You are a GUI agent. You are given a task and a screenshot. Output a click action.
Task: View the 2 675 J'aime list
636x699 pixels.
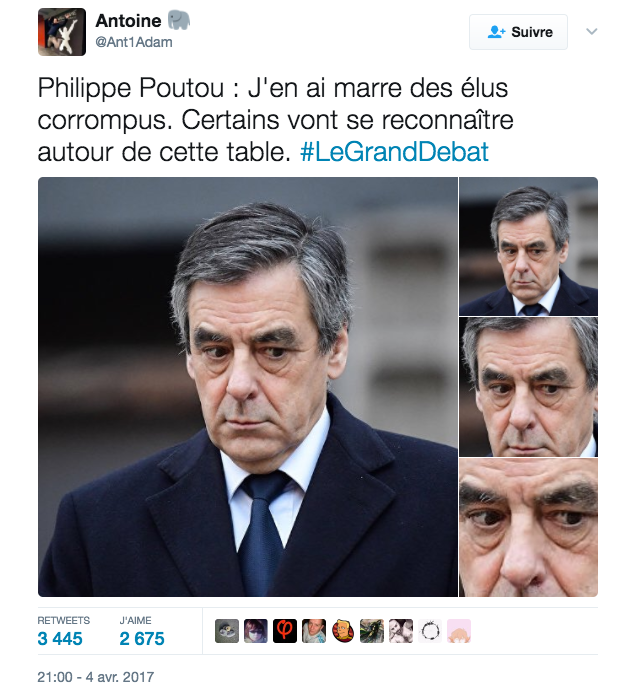(142, 639)
